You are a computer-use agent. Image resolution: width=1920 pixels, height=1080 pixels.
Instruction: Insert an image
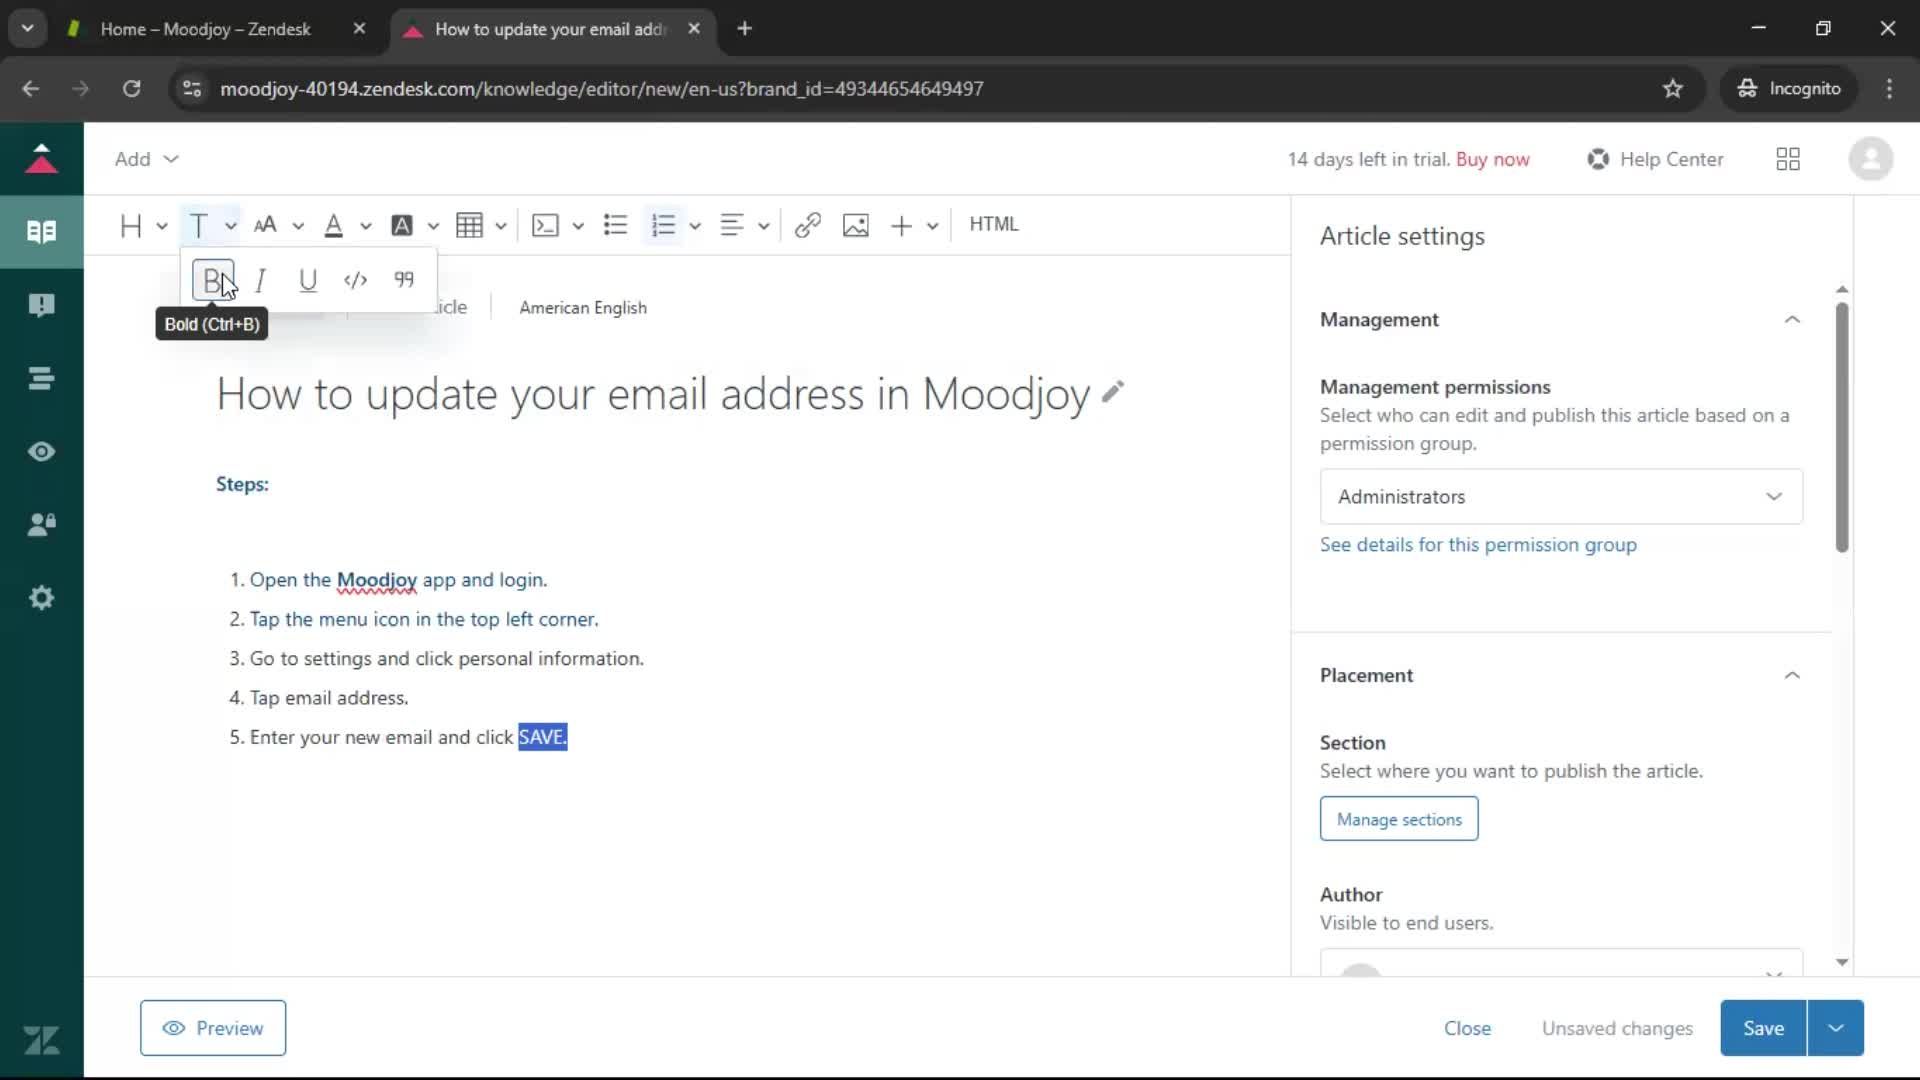[x=856, y=226]
